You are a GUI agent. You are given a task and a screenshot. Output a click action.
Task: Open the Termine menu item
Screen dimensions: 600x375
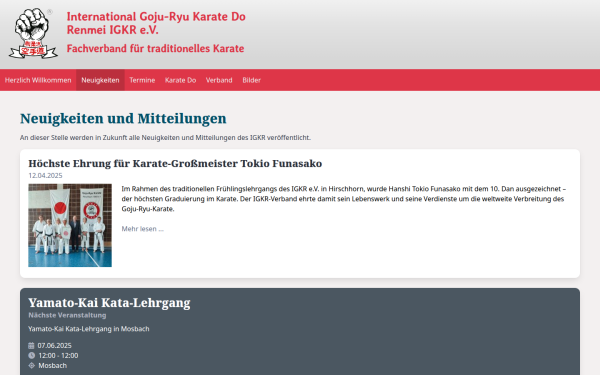(x=142, y=80)
